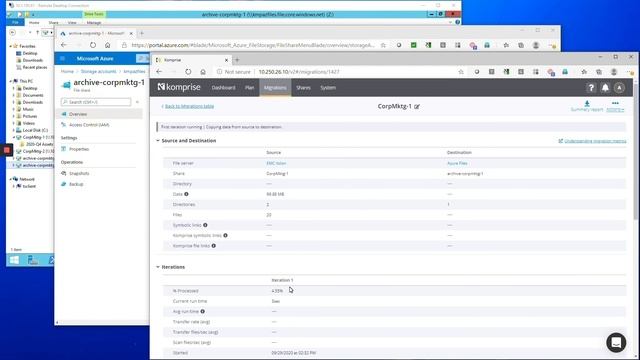Open the Komprise notifications bell
640x360 pixels.
(x=605, y=87)
